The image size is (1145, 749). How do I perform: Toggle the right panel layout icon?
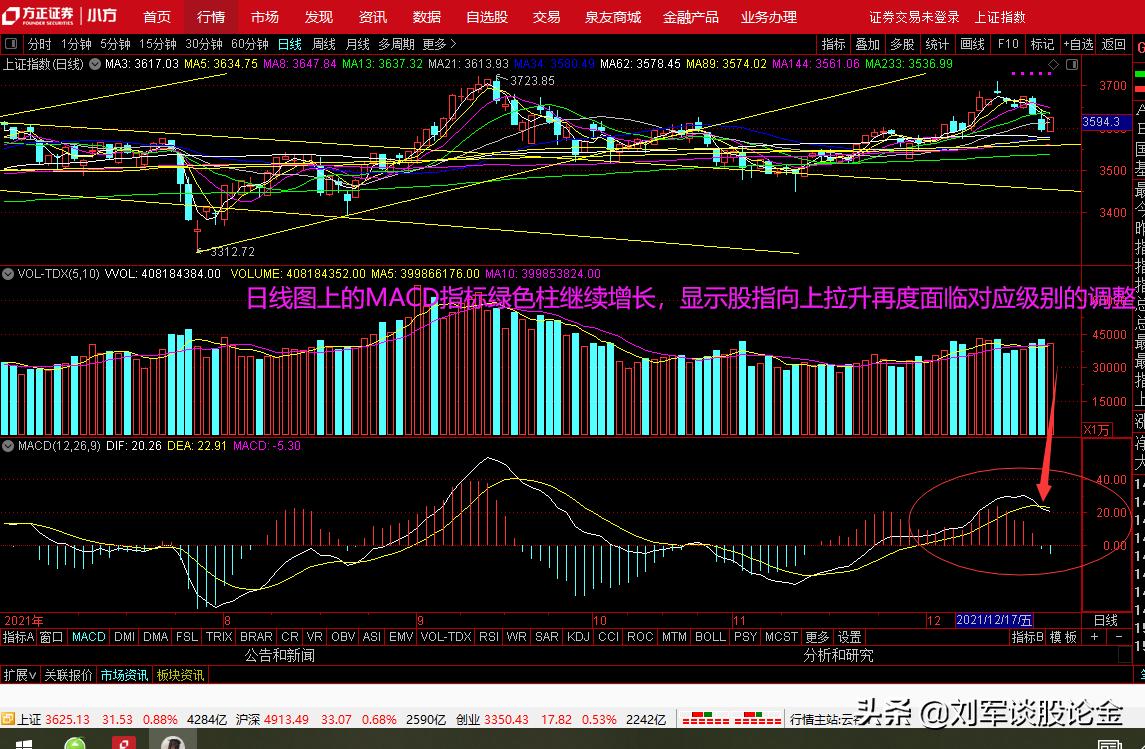point(1072,65)
